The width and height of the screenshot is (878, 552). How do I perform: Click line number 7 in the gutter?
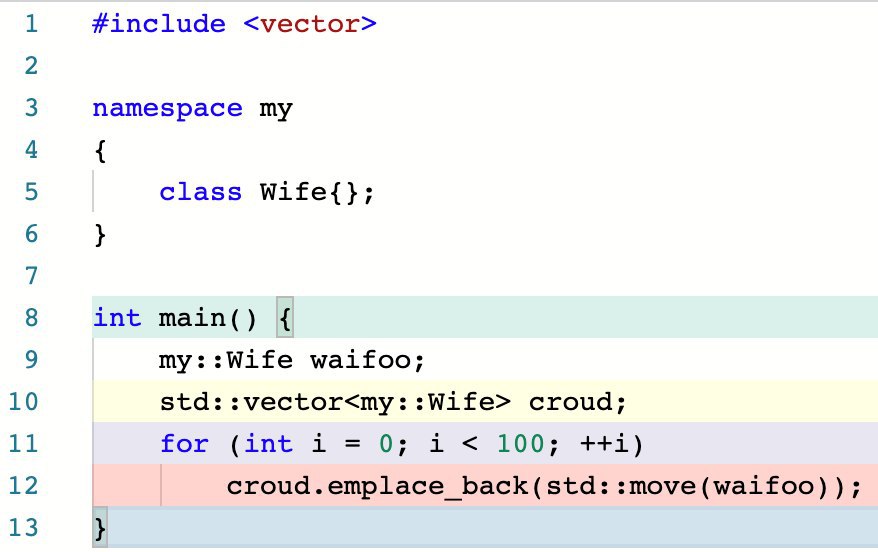point(31,275)
